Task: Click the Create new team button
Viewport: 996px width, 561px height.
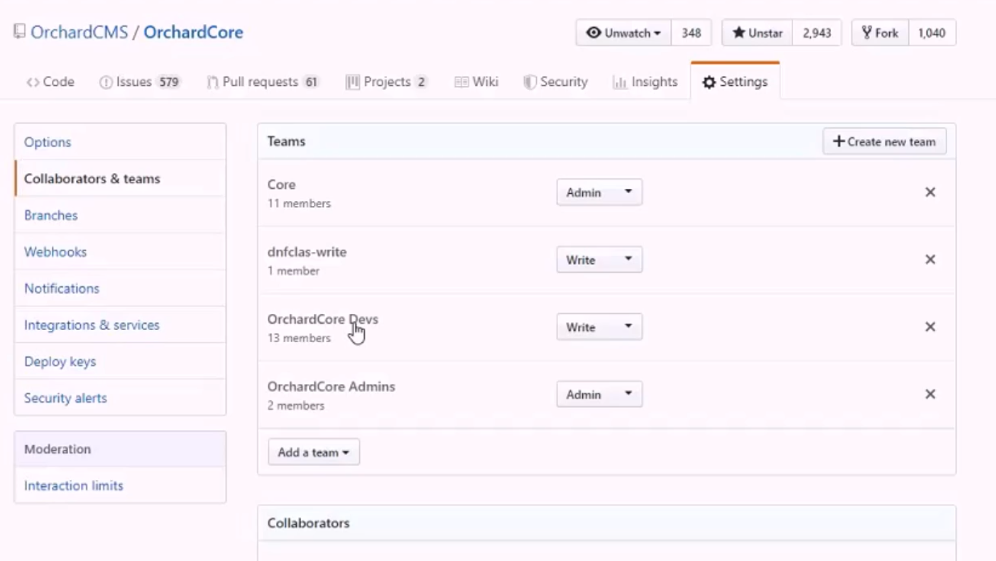Action: coord(884,141)
